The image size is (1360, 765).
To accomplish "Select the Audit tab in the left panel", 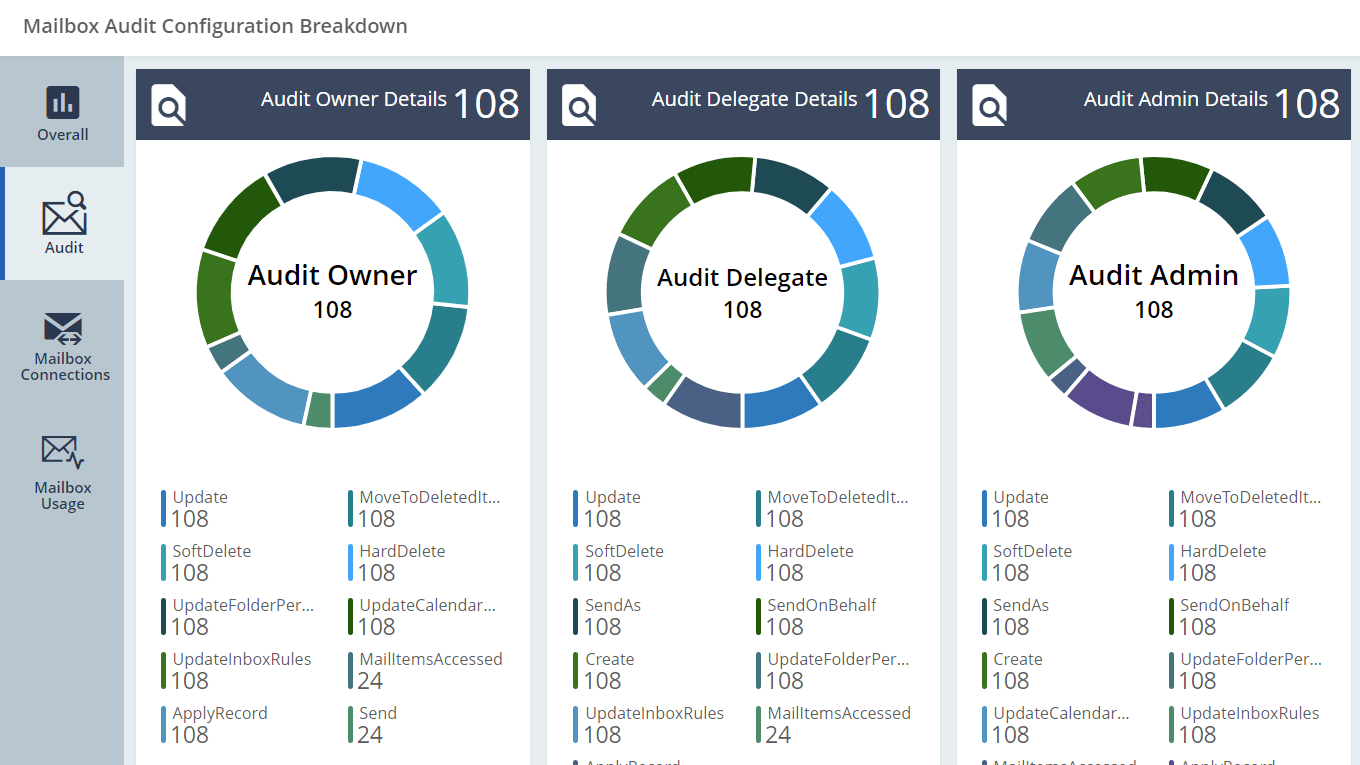I will [x=62, y=222].
